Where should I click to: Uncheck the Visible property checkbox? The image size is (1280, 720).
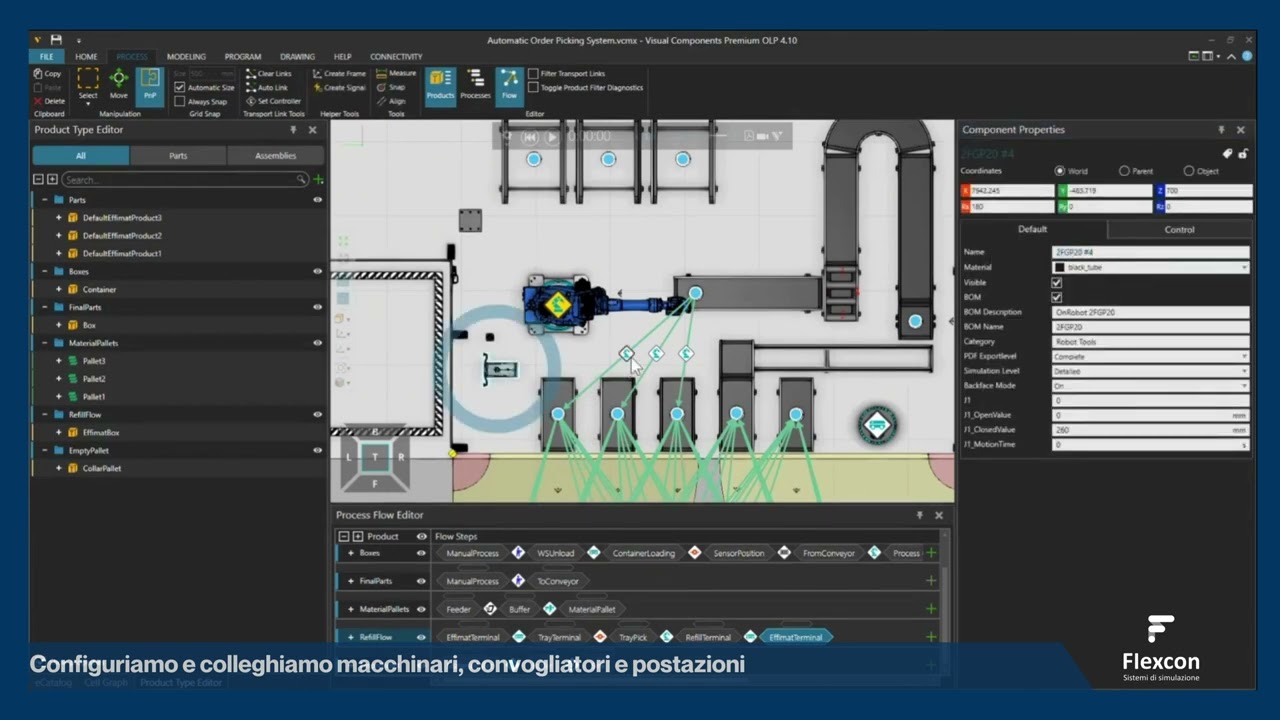[1057, 283]
